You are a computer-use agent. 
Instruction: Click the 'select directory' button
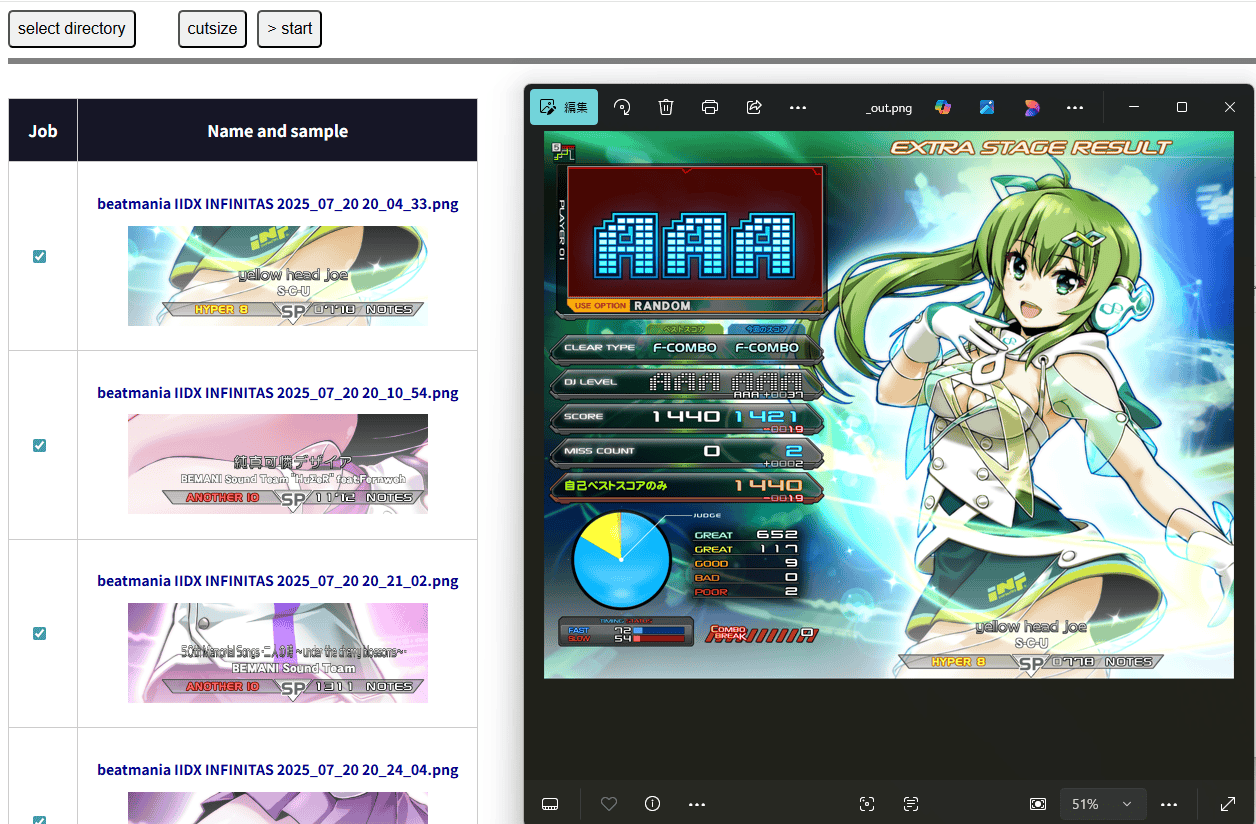click(72, 29)
